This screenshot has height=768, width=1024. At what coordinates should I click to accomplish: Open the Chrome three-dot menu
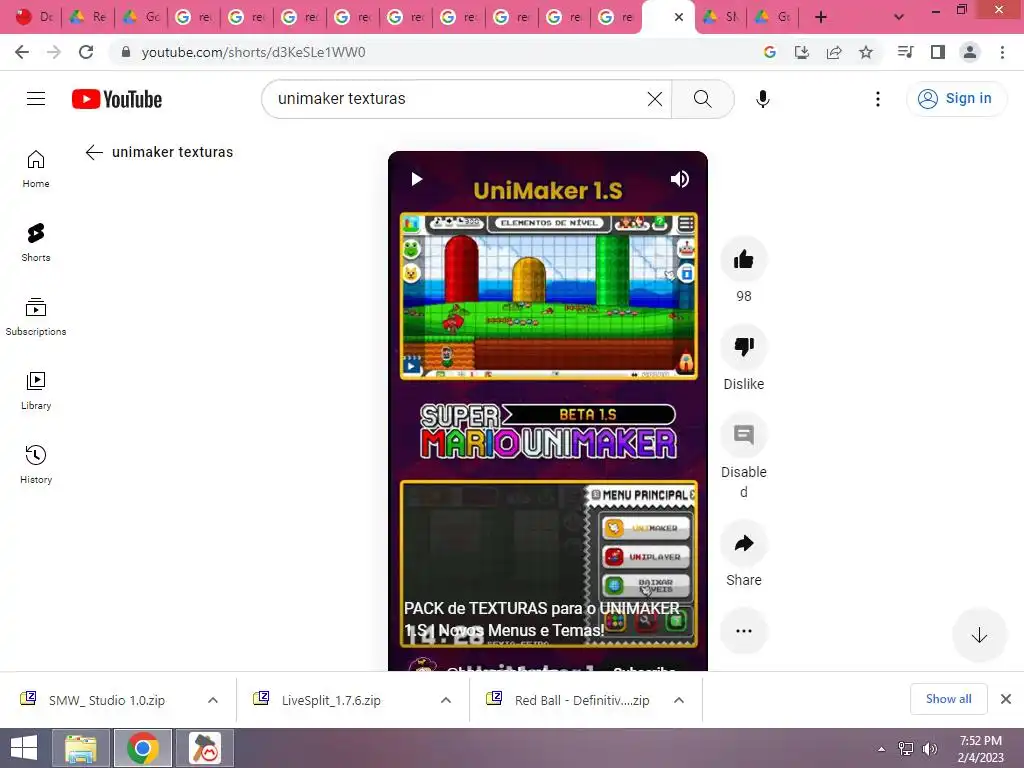click(x=1002, y=52)
